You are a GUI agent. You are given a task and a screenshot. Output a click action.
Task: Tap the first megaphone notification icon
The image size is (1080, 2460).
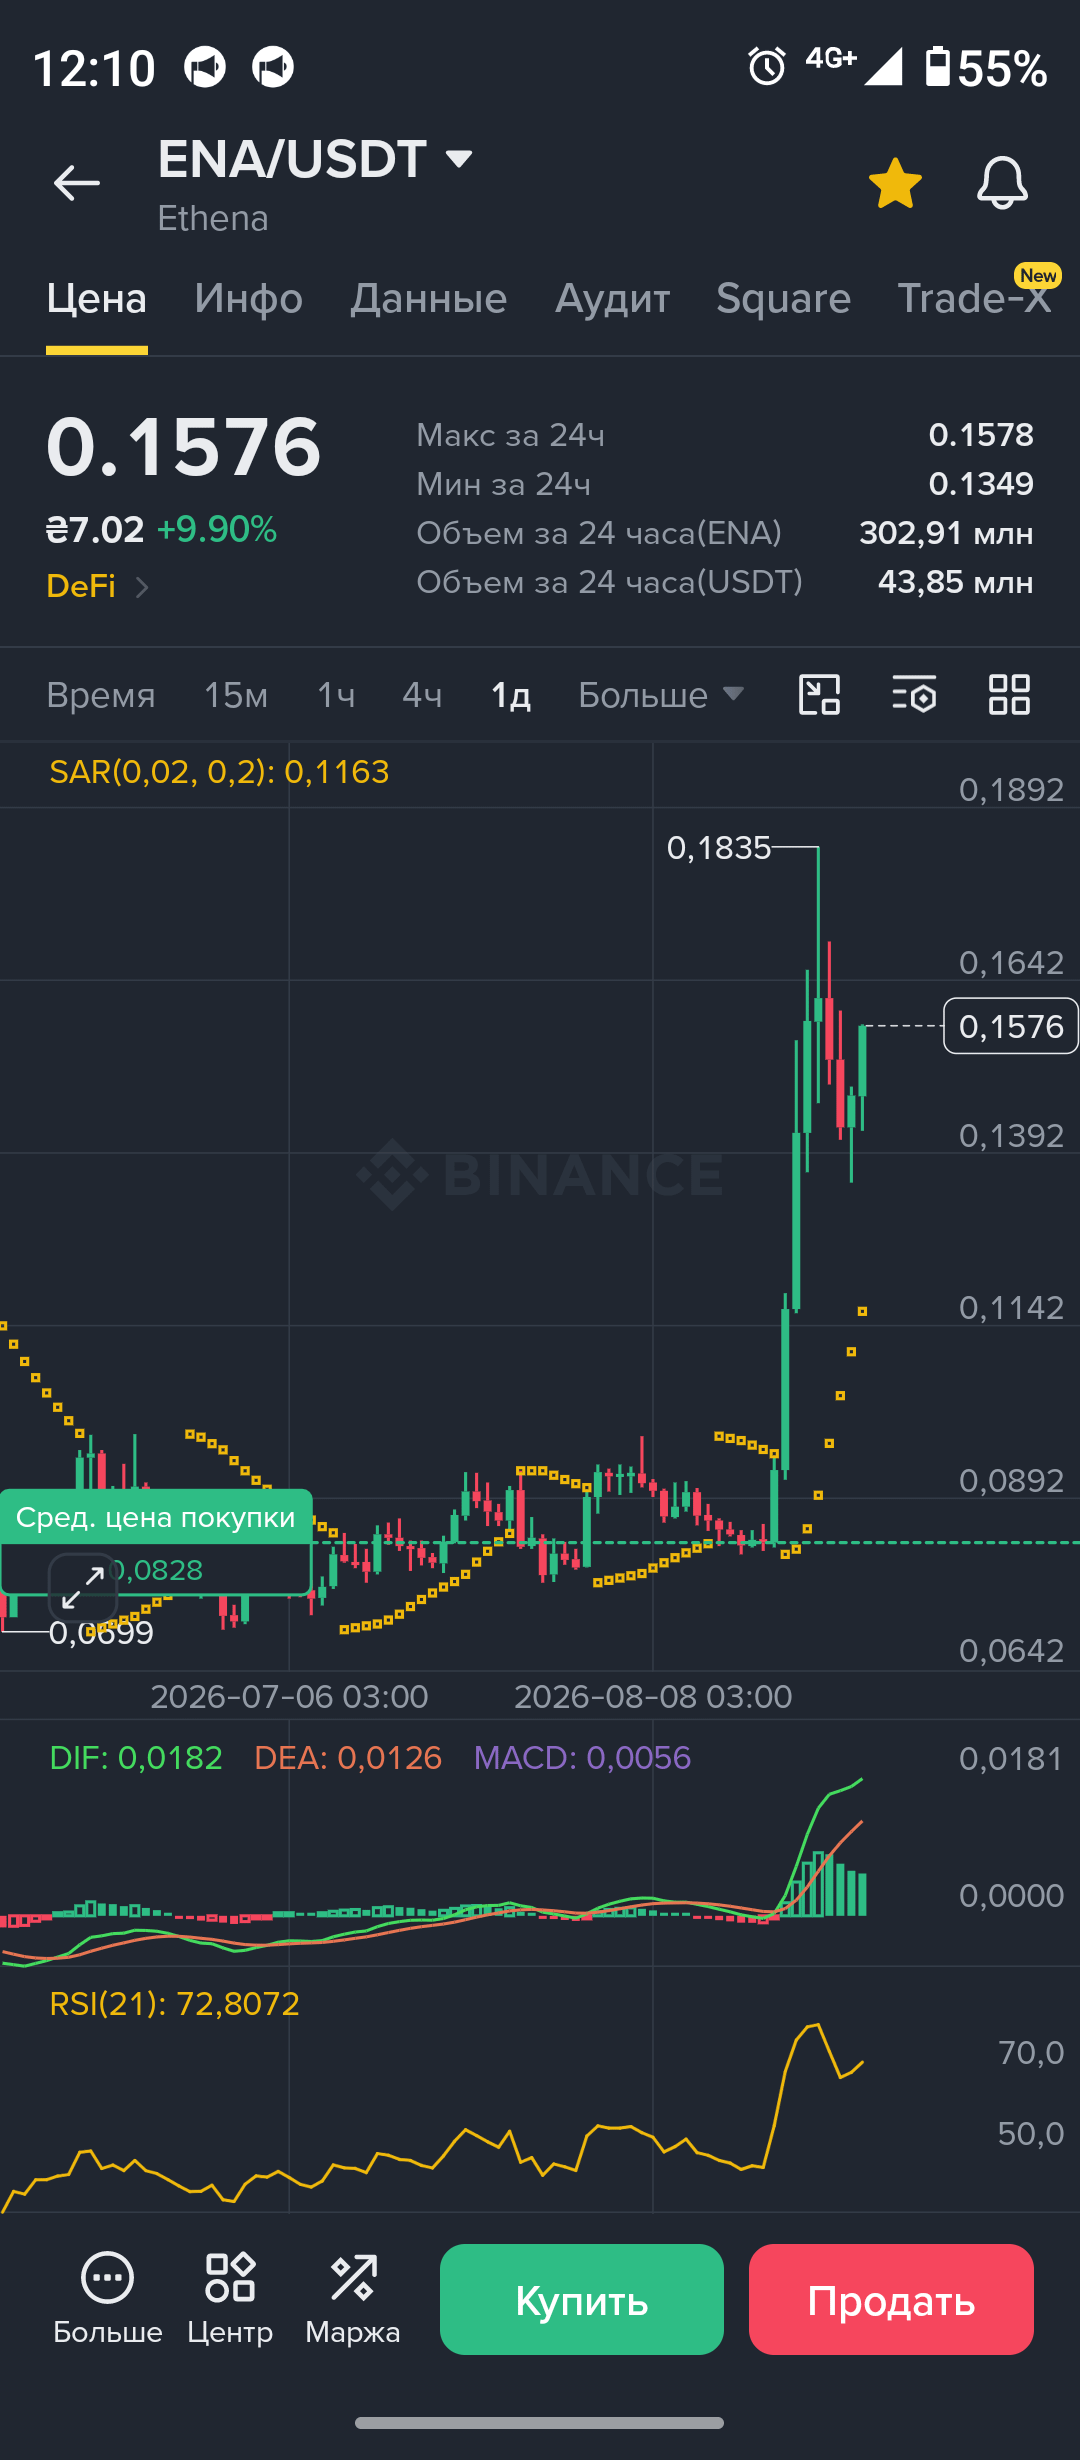[205, 67]
